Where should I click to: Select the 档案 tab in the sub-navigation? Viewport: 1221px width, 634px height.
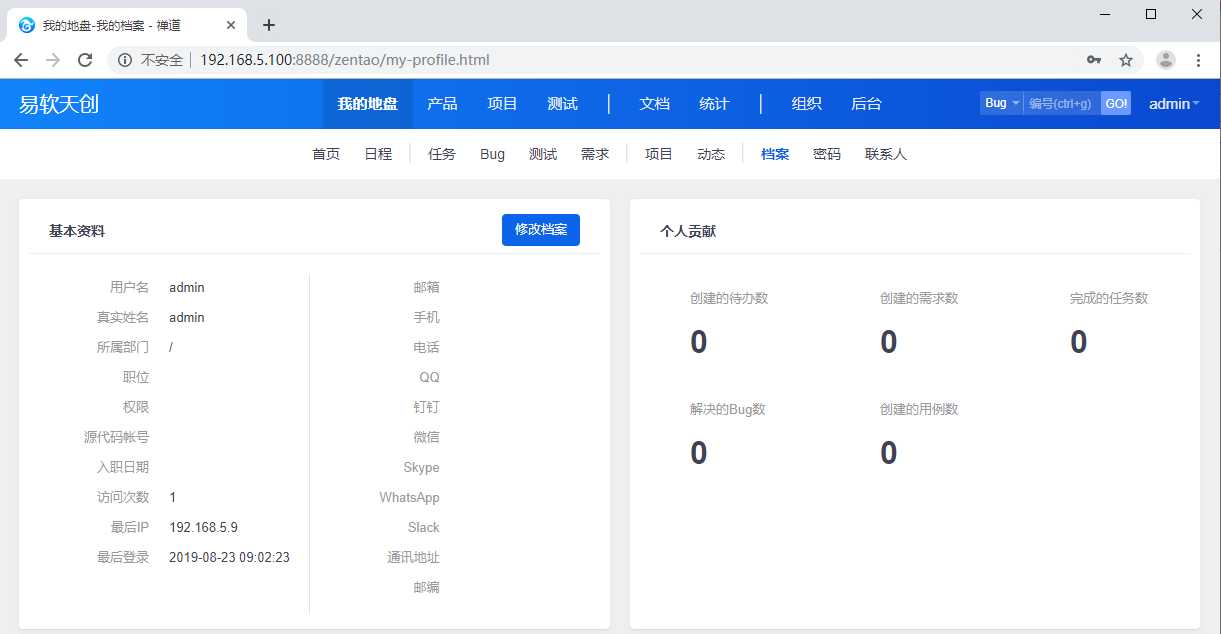point(774,153)
